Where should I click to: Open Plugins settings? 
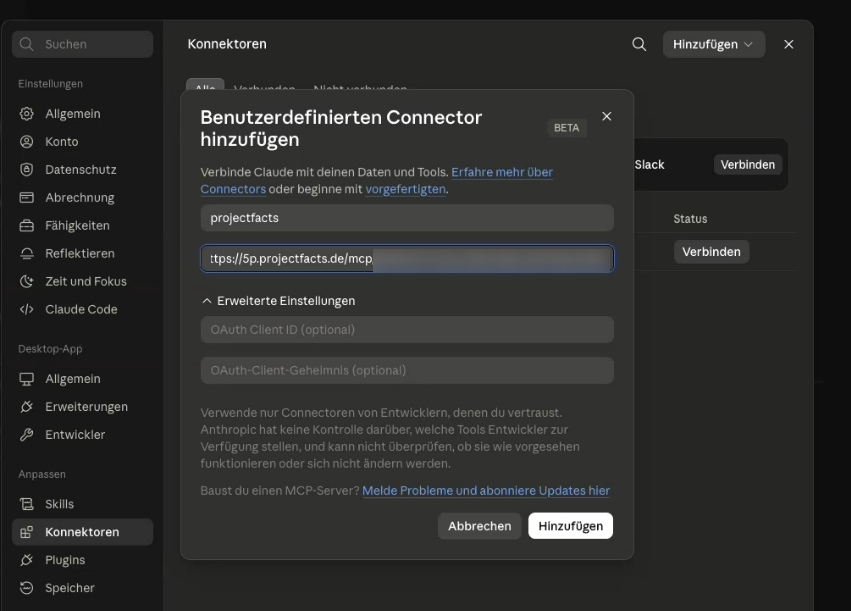pyautogui.click(x=65, y=560)
